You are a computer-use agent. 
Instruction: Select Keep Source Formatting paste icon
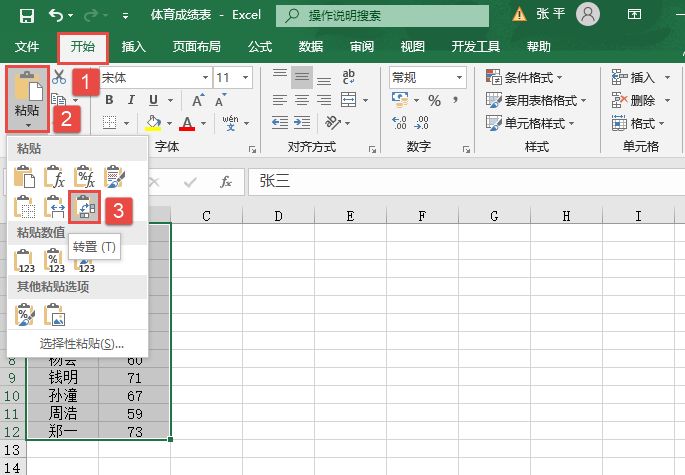[x=114, y=177]
